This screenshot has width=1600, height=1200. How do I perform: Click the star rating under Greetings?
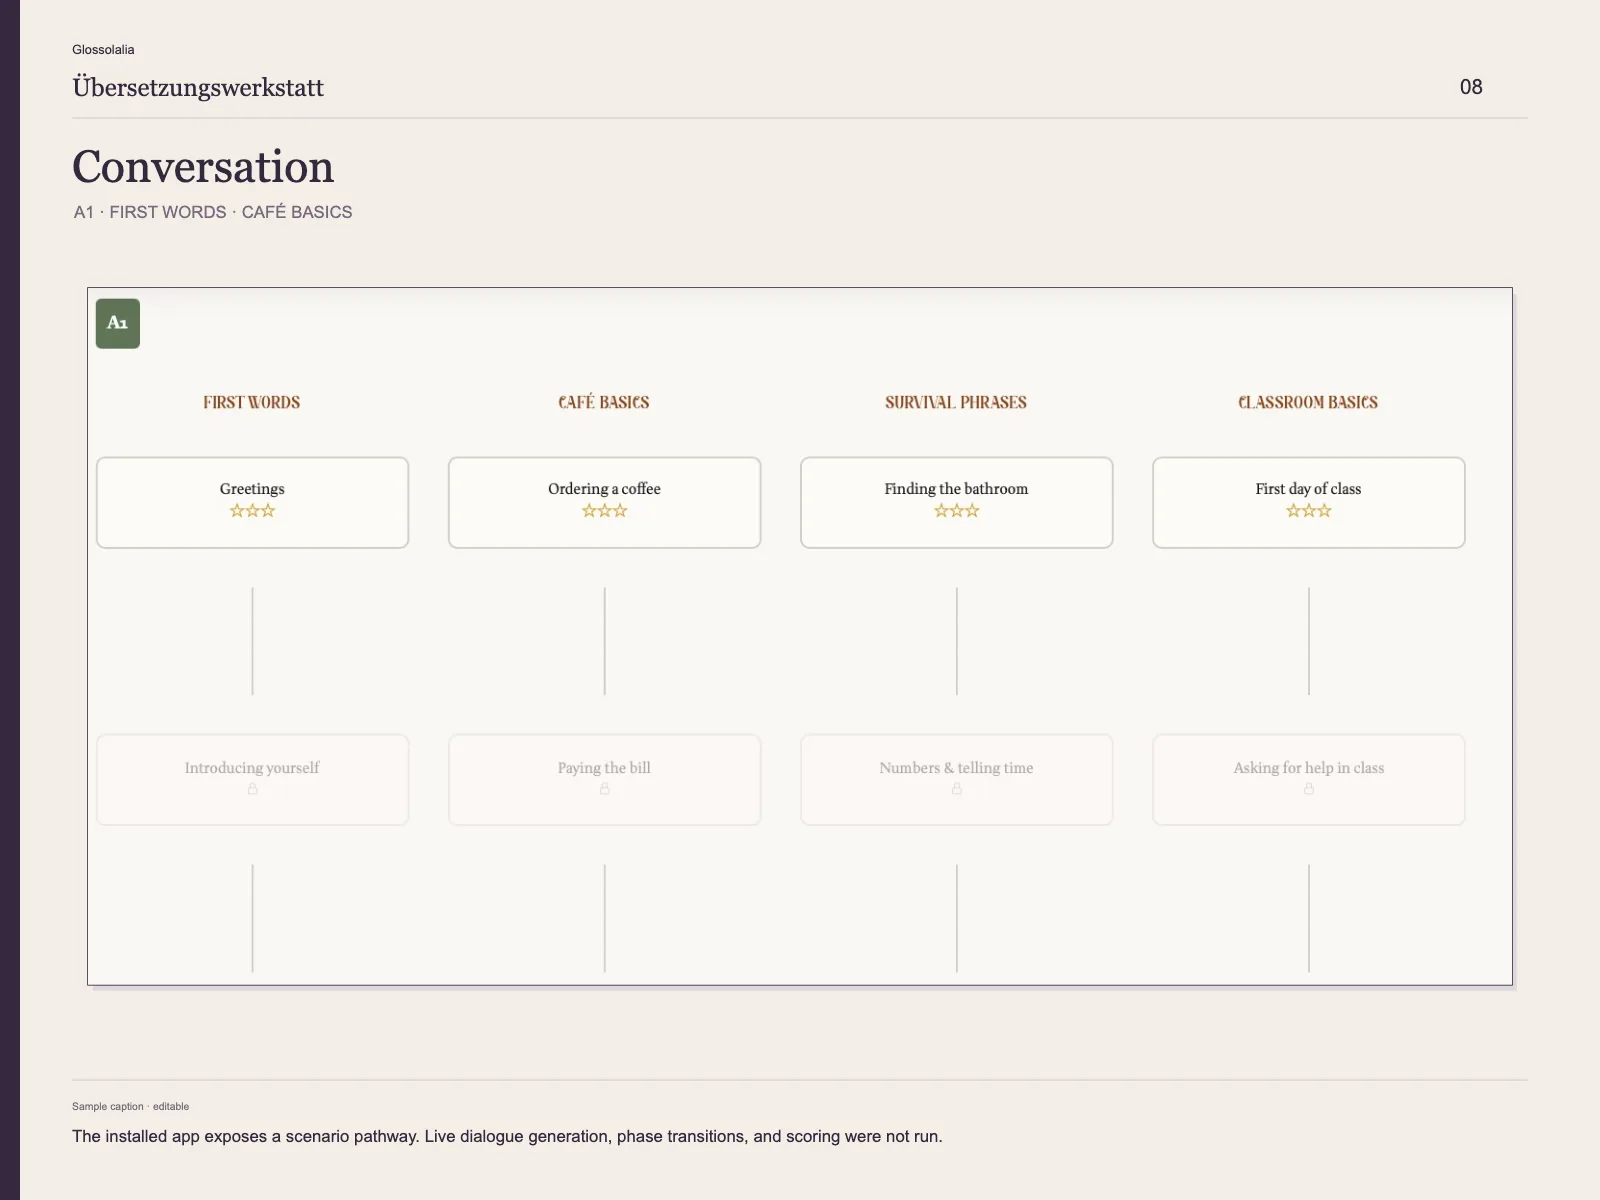pyautogui.click(x=252, y=511)
